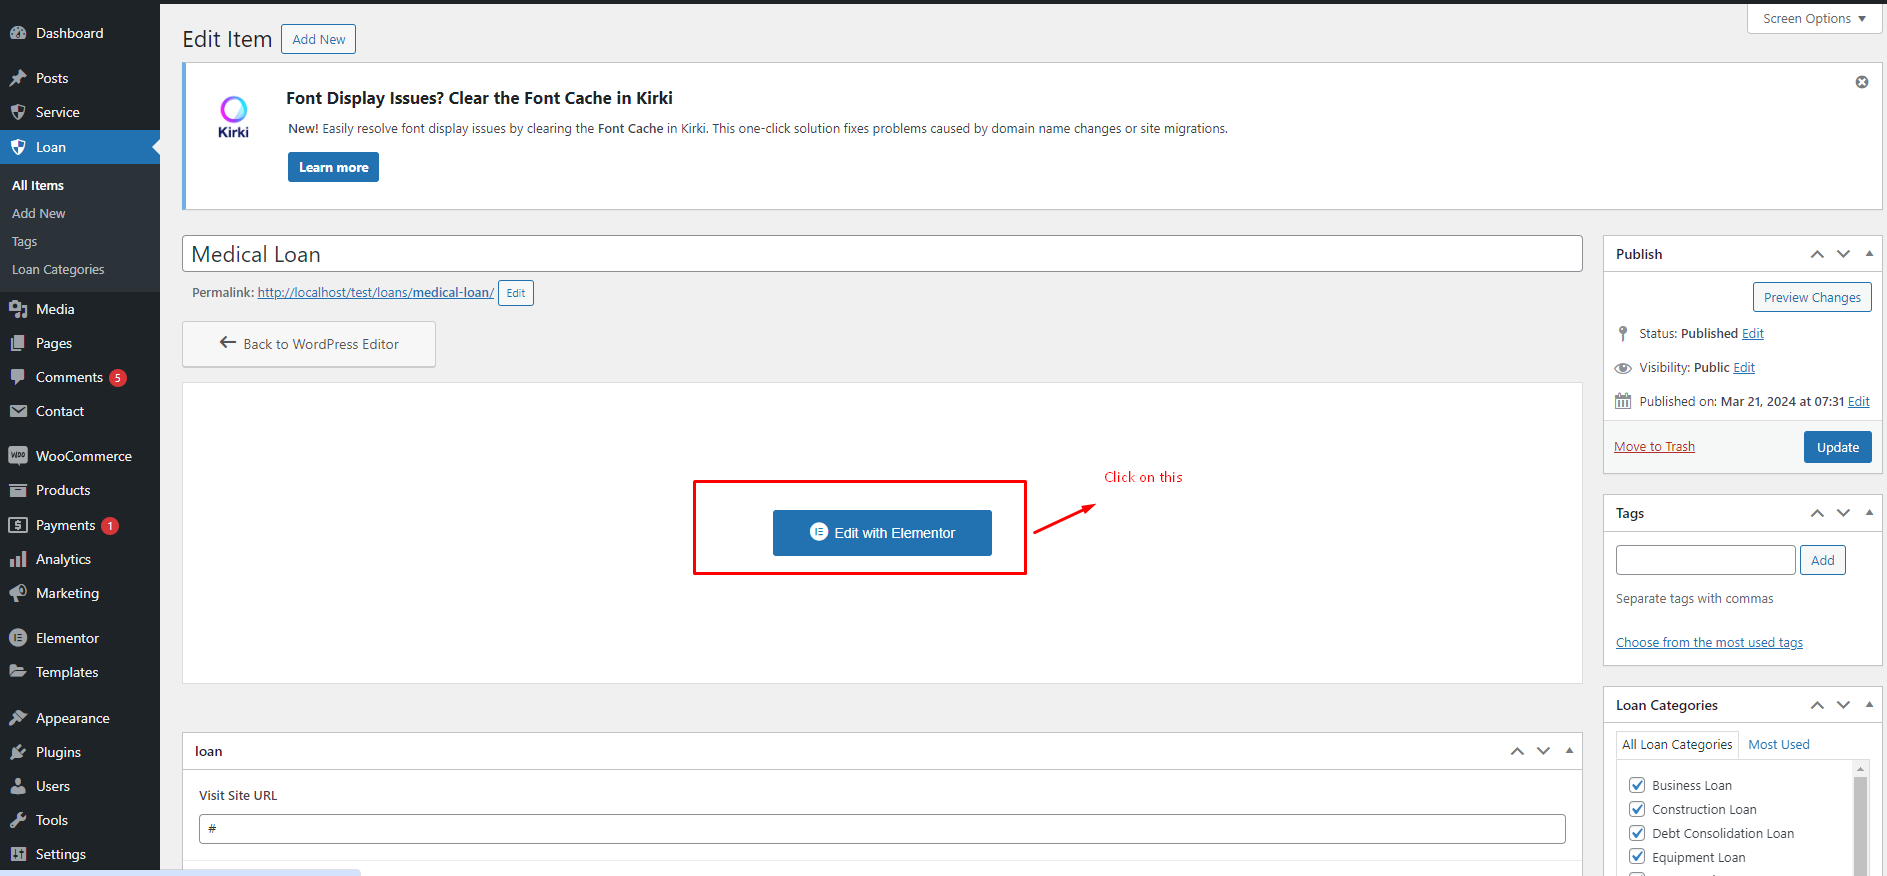Click the Settings sliders icon
This screenshot has height=876, width=1887.
pyautogui.click(x=18, y=854)
